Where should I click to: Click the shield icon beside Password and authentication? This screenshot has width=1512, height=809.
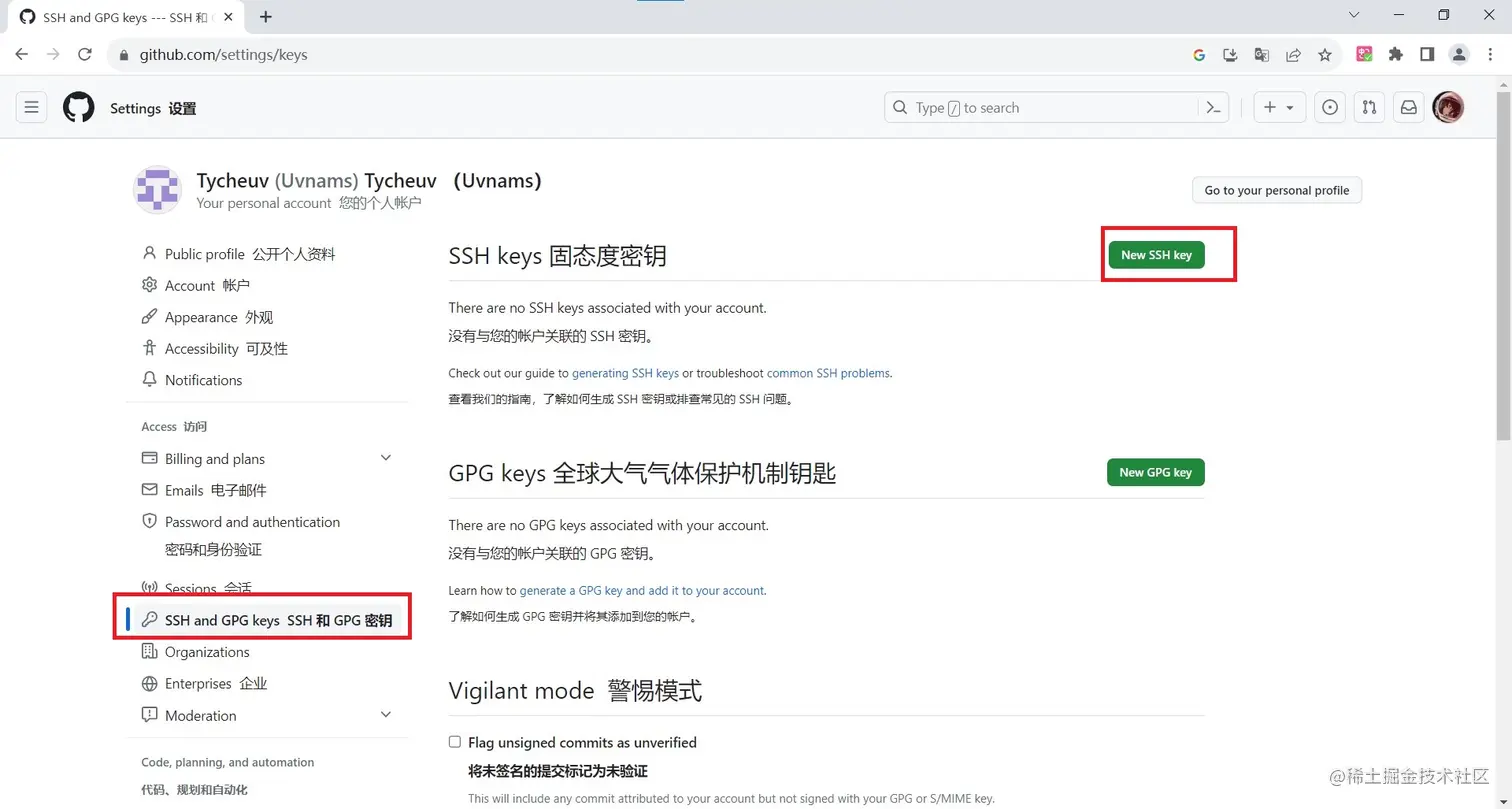tap(148, 521)
